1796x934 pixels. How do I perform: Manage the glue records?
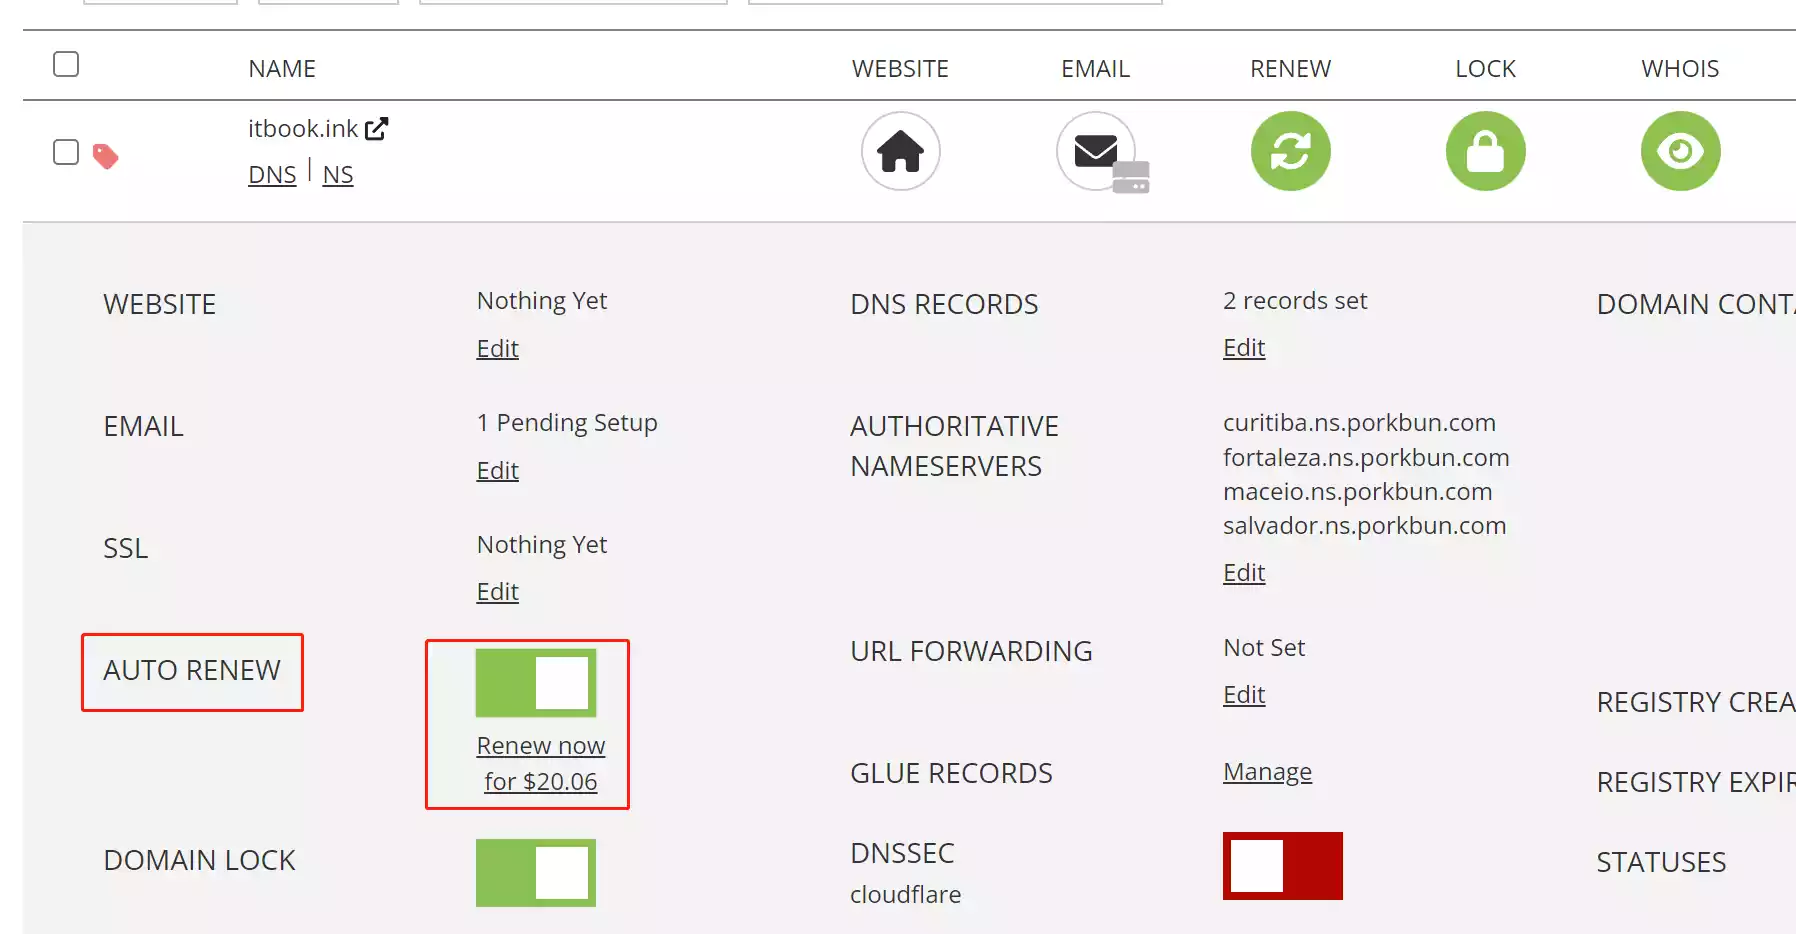(x=1267, y=771)
